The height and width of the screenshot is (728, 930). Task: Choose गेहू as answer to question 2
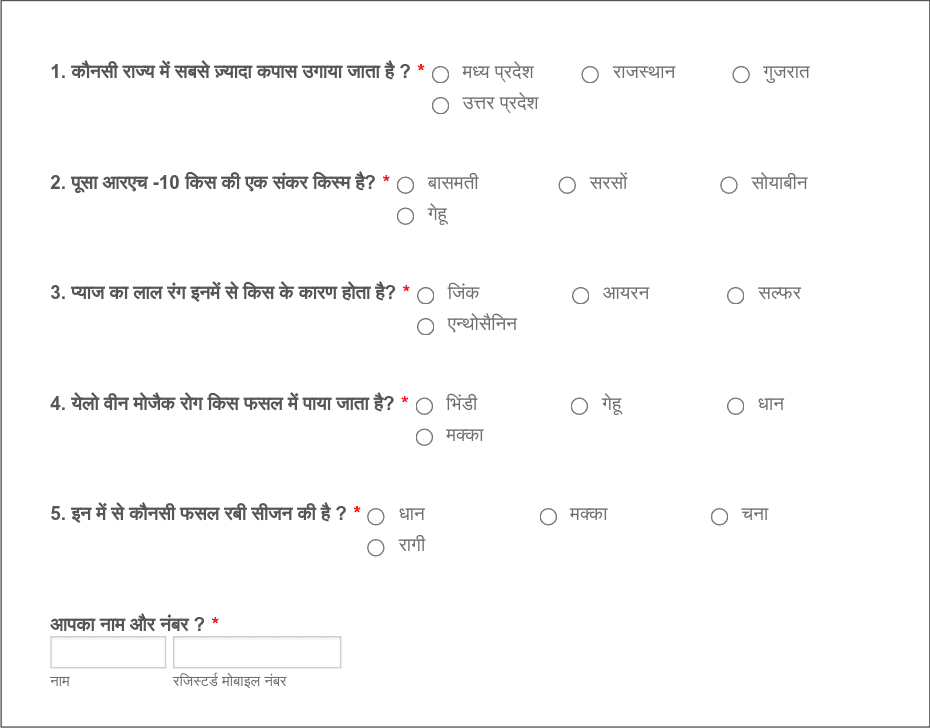click(406, 216)
